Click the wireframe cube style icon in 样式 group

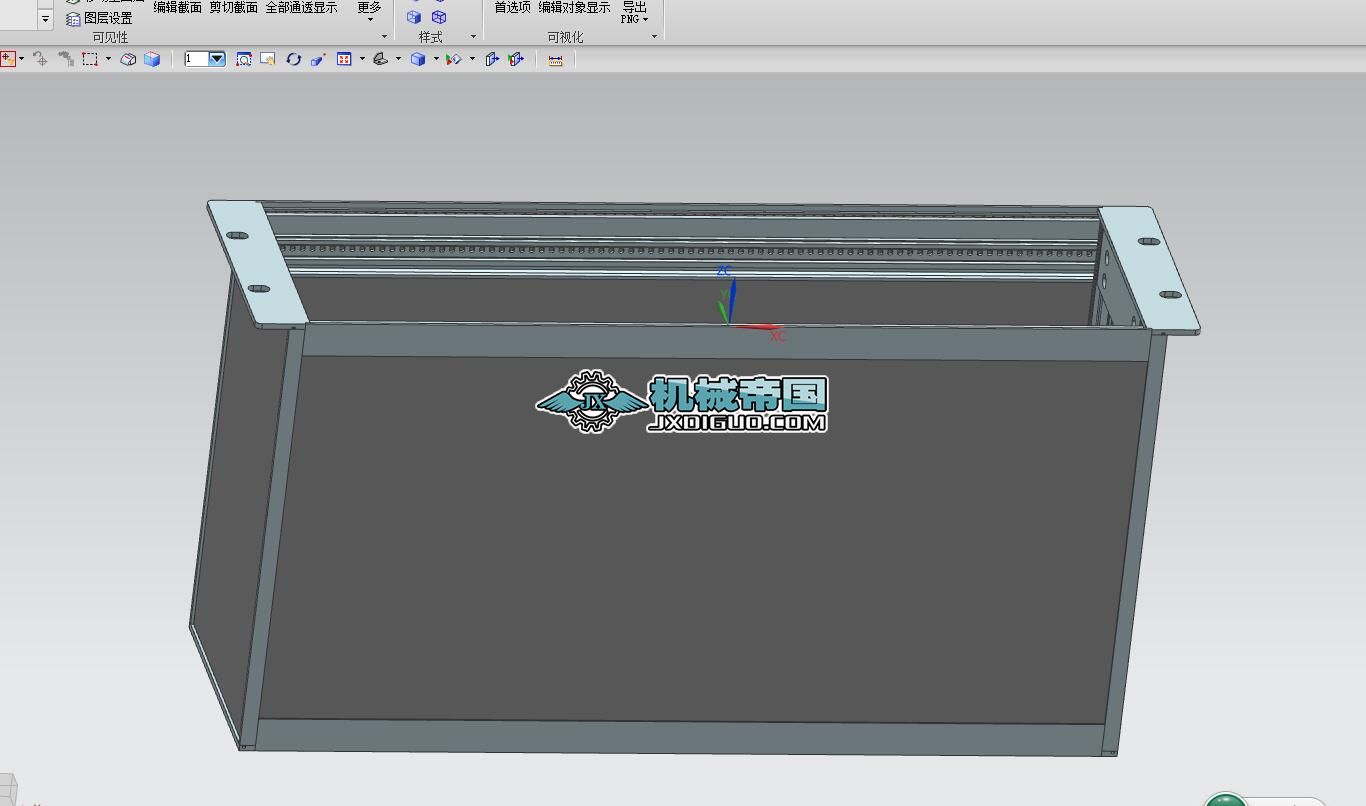(x=439, y=17)
